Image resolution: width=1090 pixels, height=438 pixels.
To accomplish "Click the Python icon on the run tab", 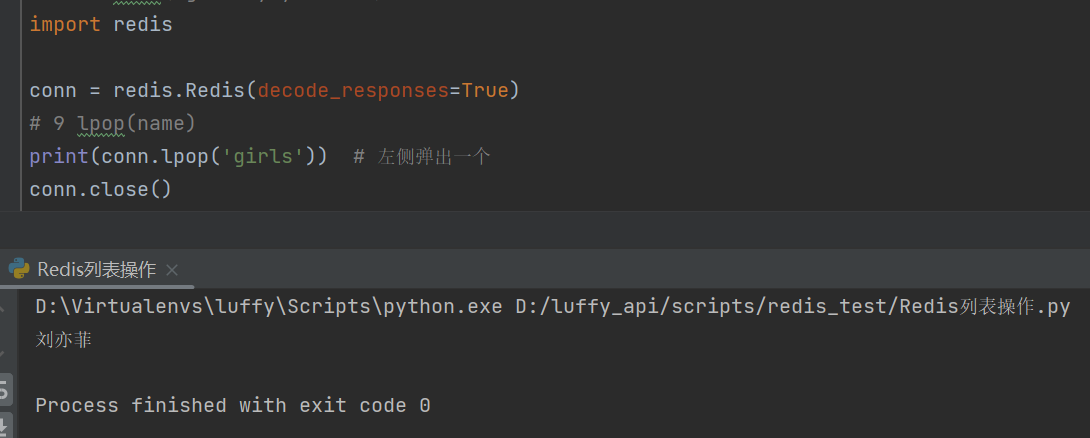I will point(18,269).
